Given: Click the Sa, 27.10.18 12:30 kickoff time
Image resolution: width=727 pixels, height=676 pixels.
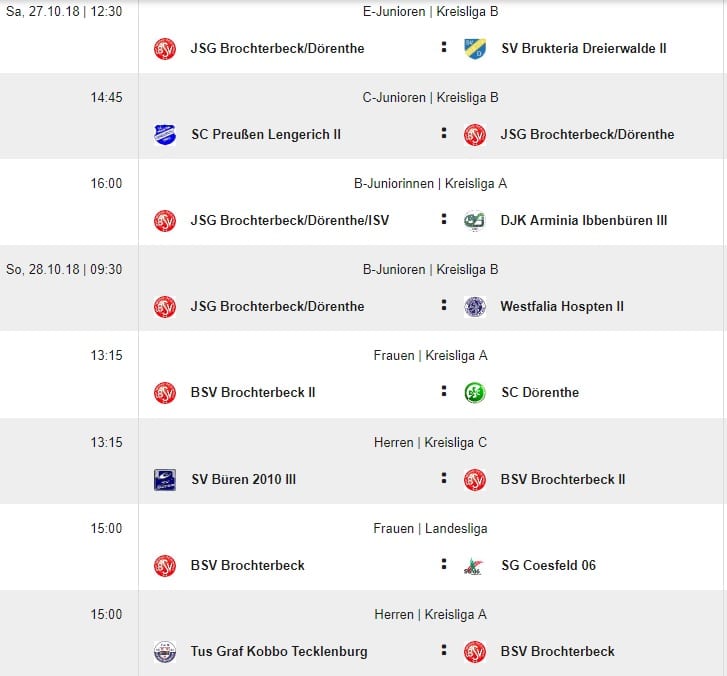Looking at the screenshot, I should coord(64,12).
